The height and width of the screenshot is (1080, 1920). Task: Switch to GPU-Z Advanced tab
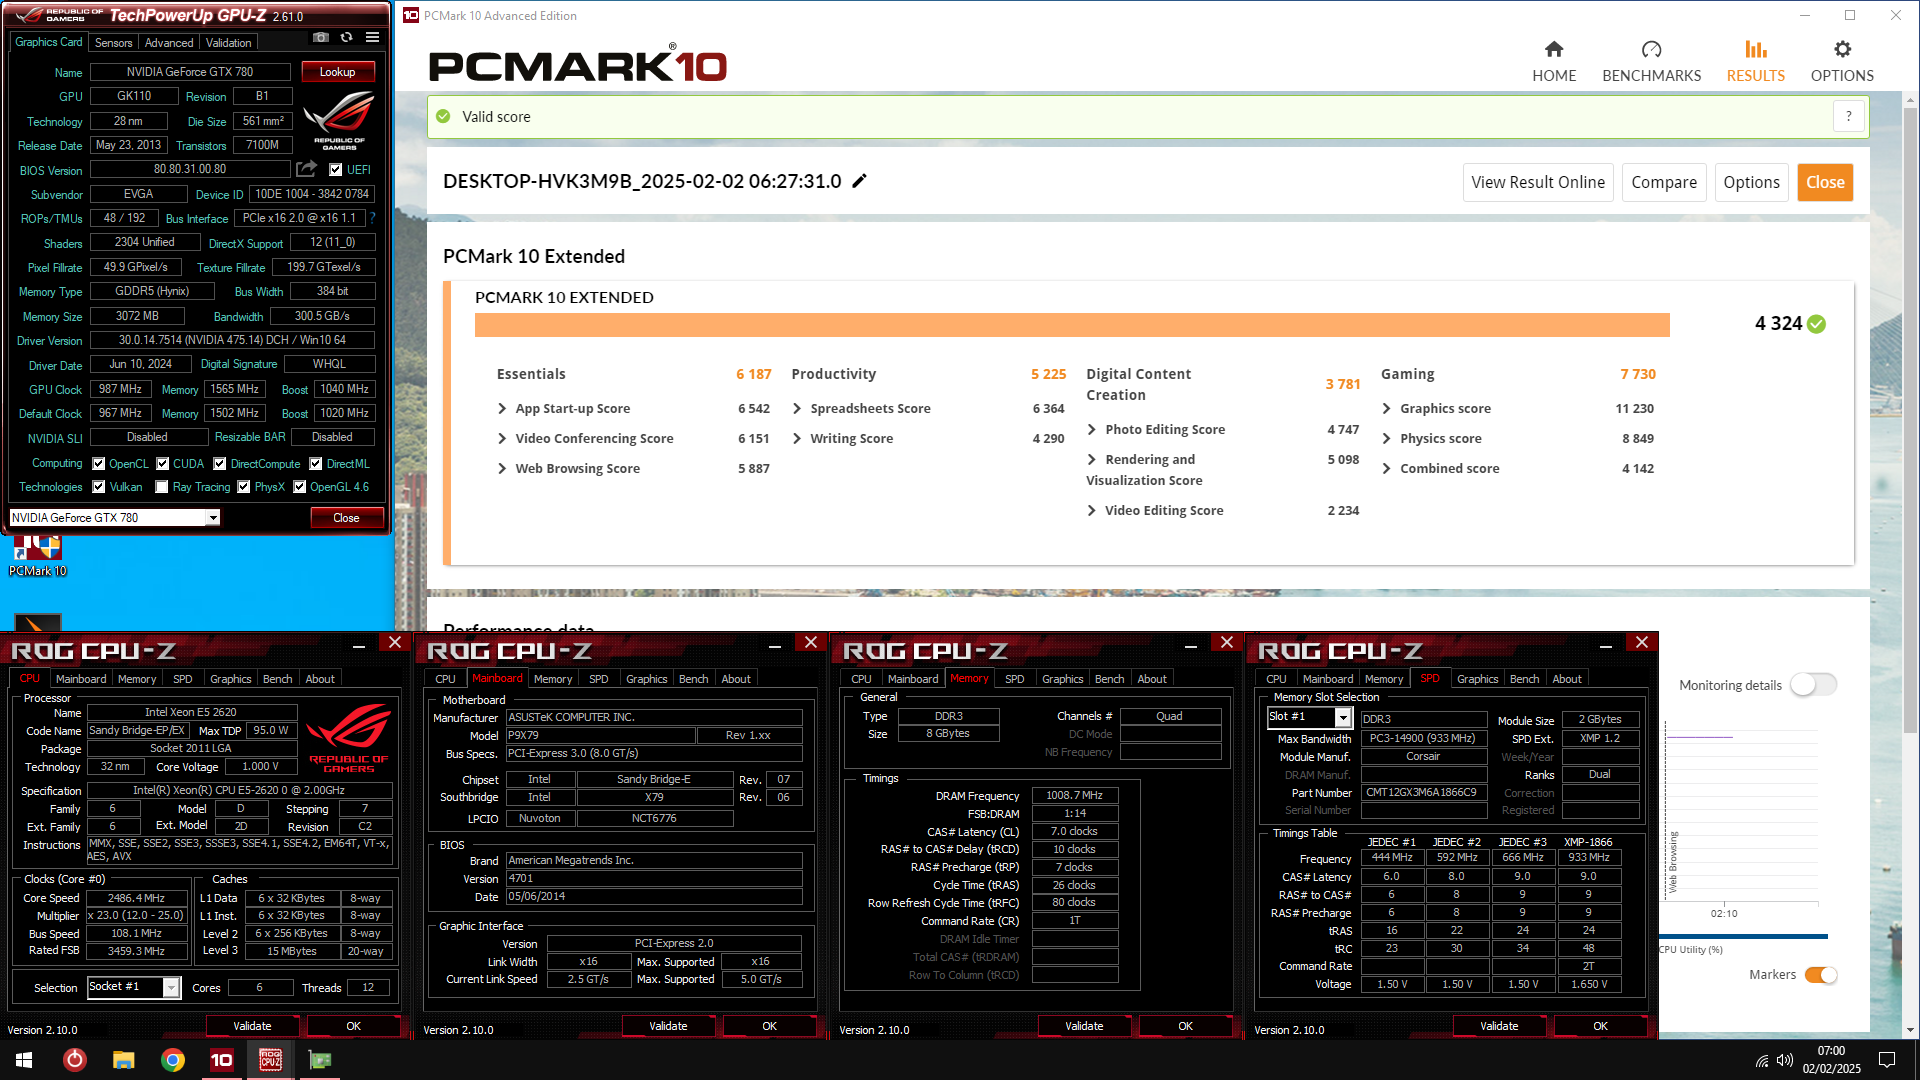point(169,43)
